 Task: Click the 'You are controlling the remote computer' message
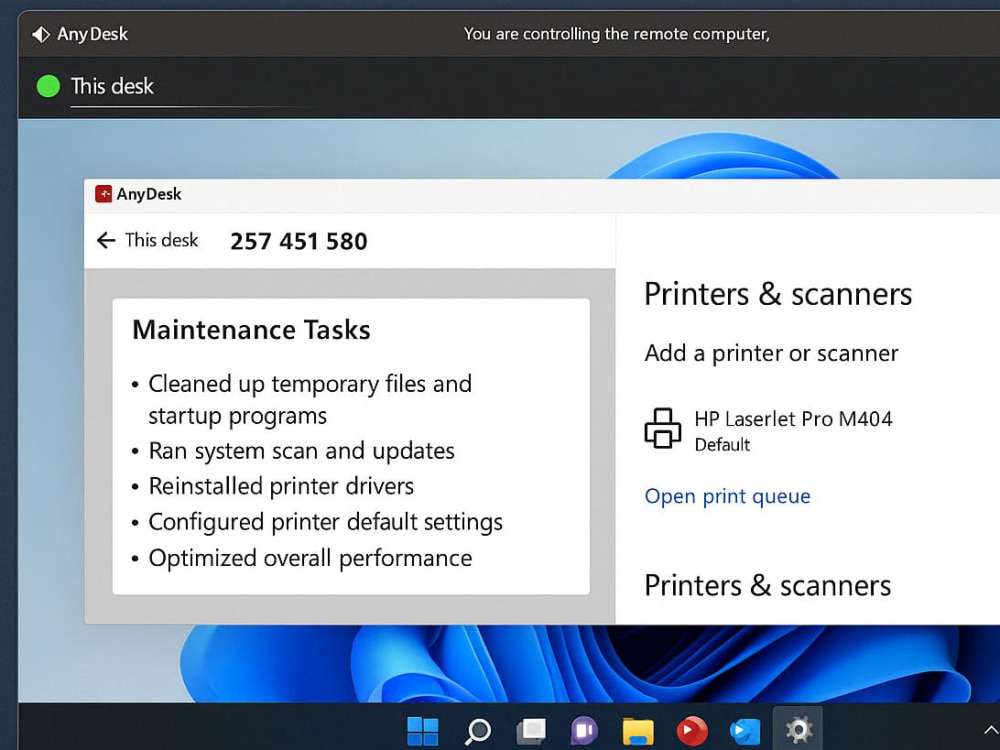point(616,34)
